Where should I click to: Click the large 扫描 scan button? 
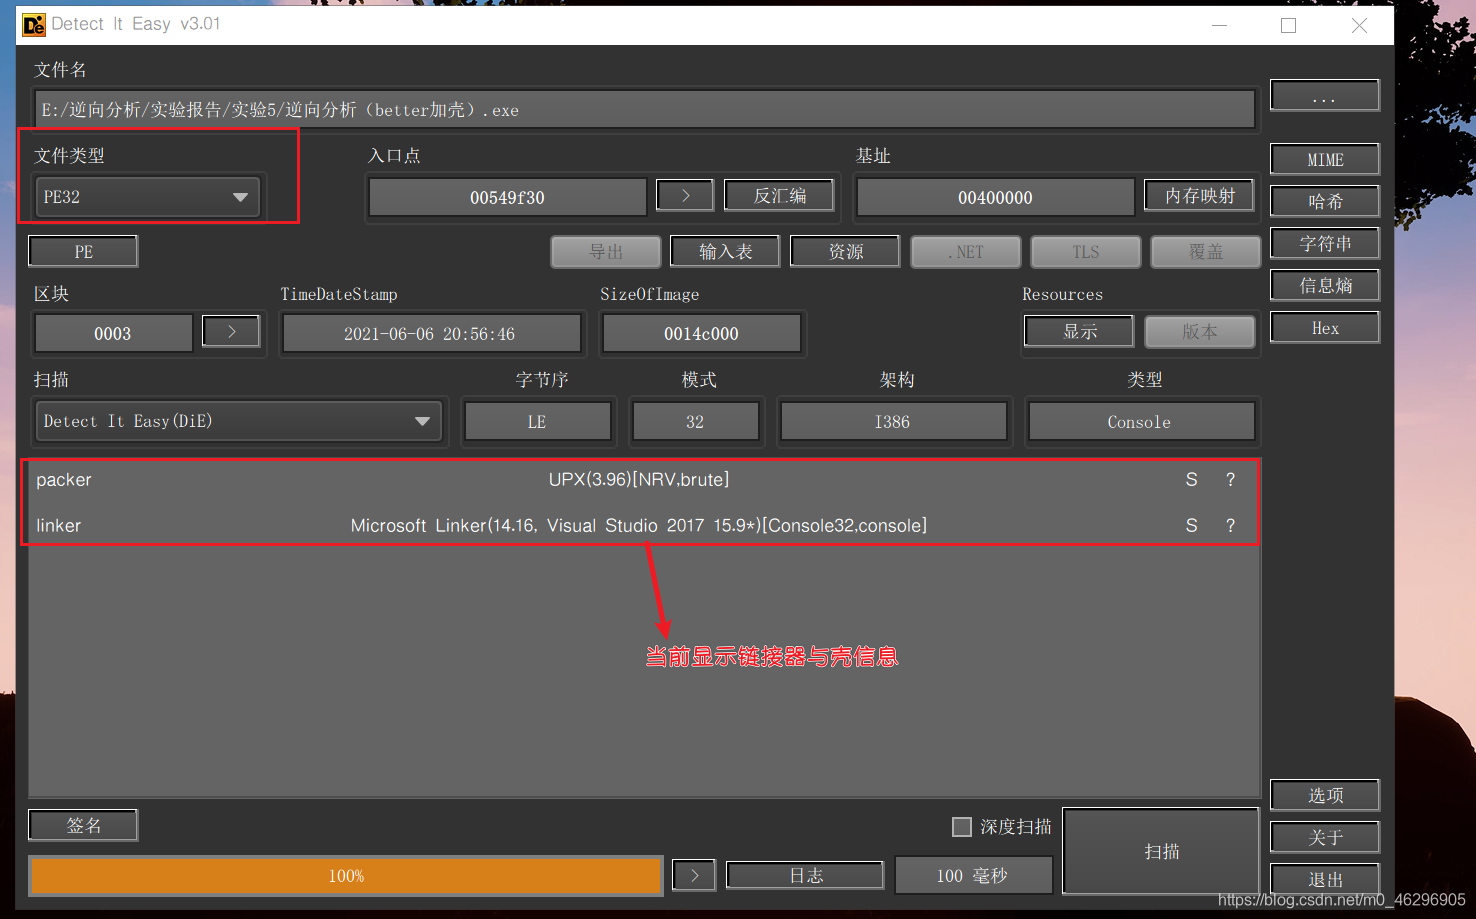point(1161,851)
